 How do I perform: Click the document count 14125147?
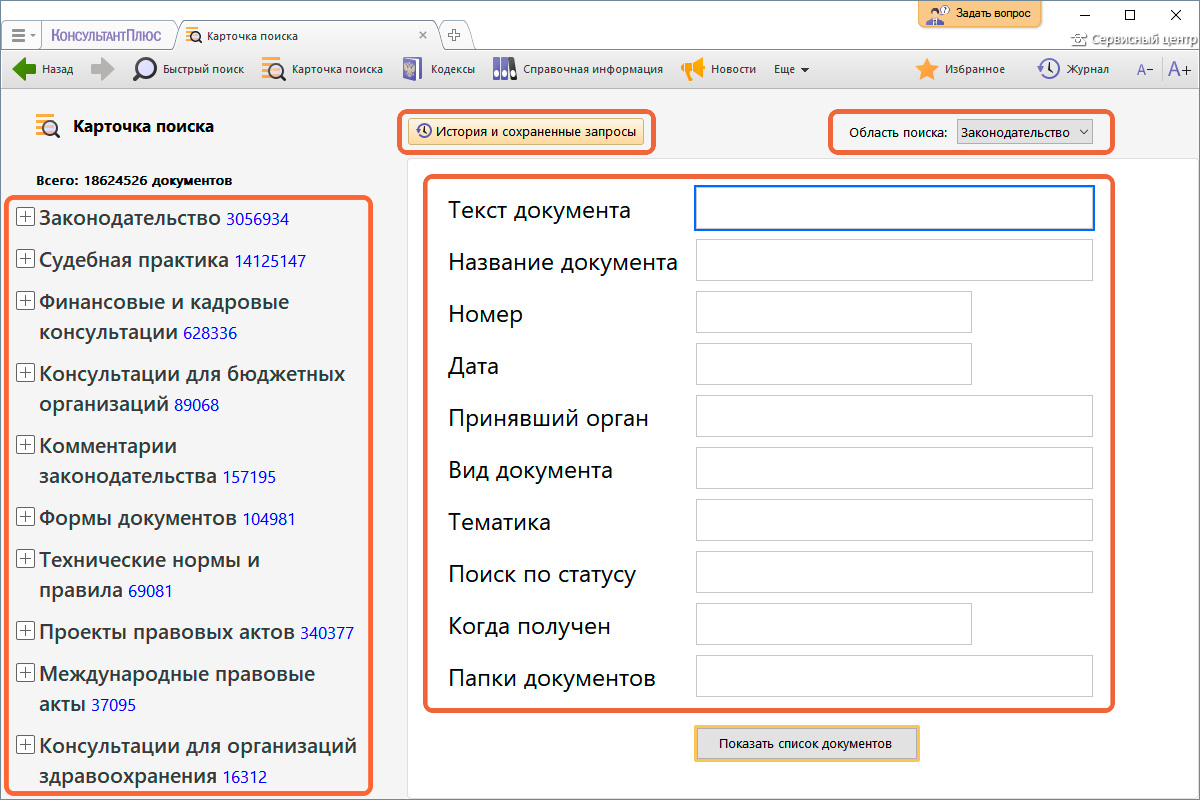(270, 261)
